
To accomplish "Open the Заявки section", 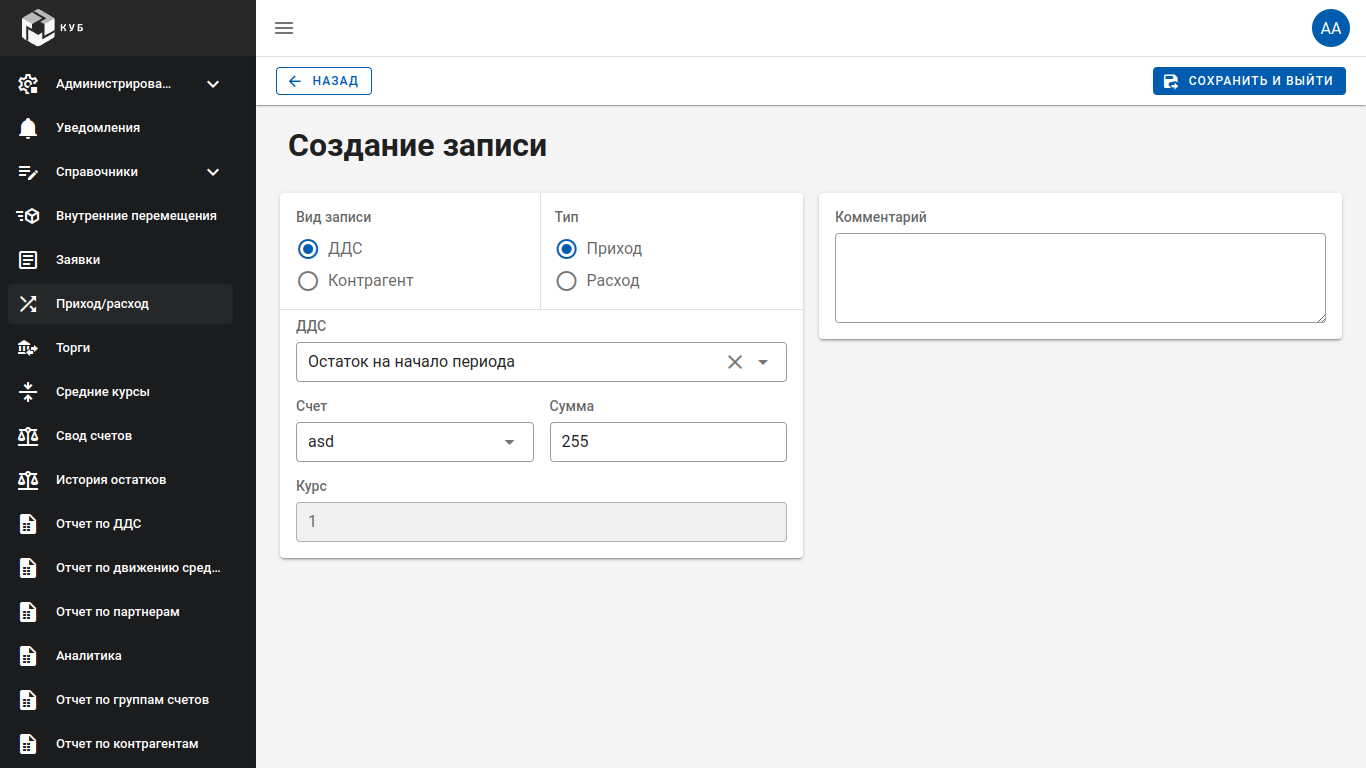I will [x=120, y=260].
